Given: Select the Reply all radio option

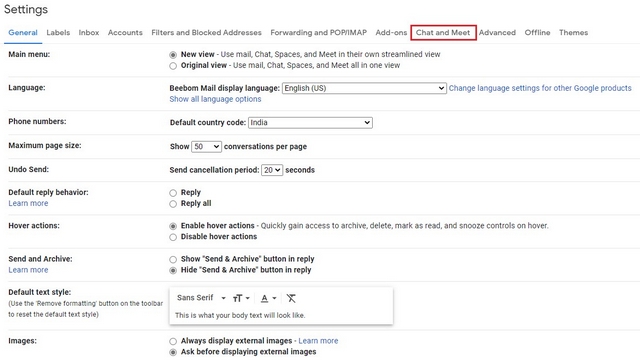Looking at the screenshot, I should [173, 204].
